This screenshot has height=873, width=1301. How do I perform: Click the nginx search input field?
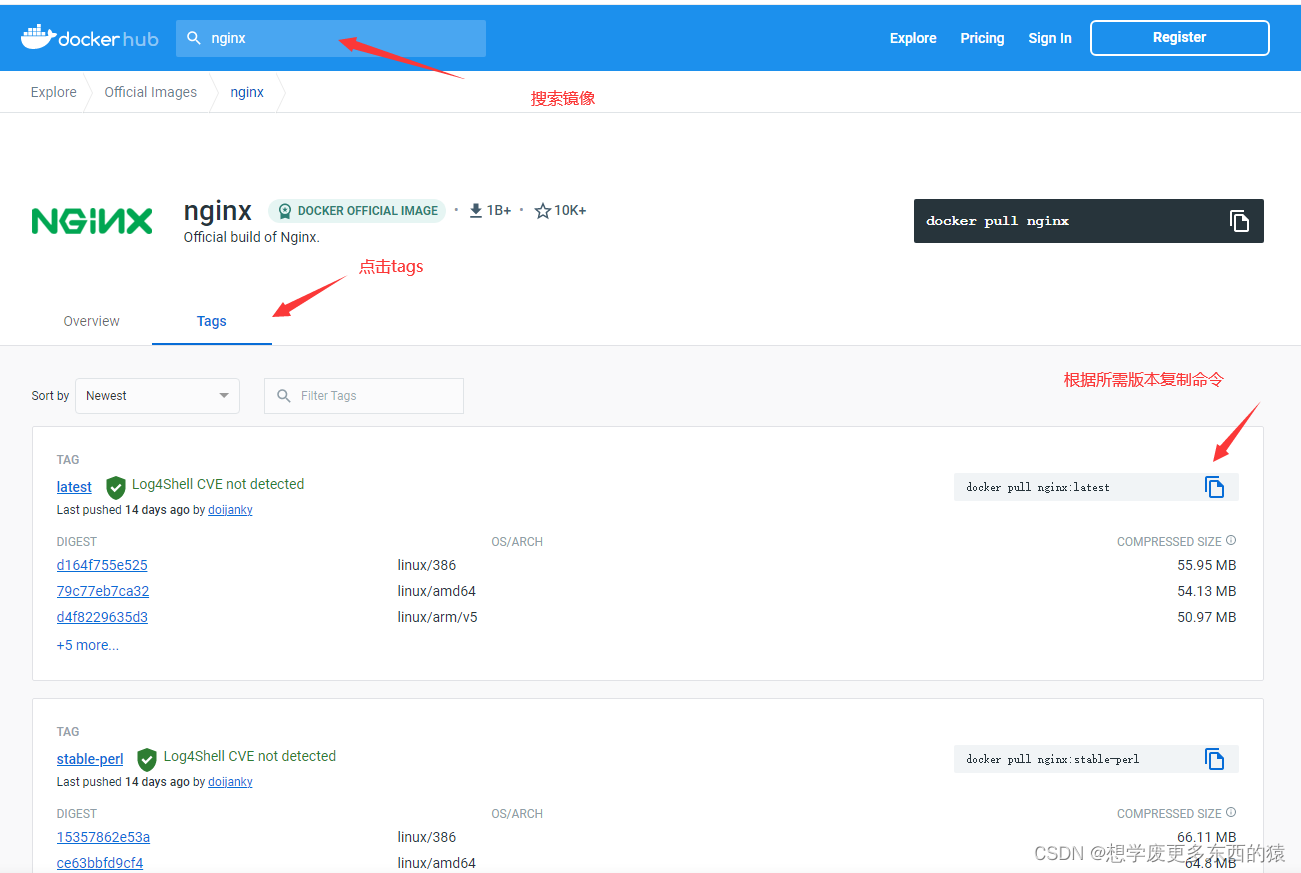coord(331,38)
